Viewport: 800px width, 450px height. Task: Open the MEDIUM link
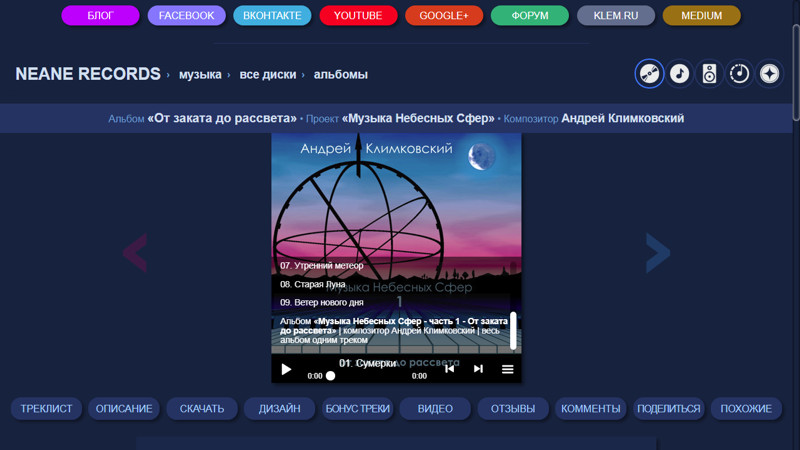702,15
